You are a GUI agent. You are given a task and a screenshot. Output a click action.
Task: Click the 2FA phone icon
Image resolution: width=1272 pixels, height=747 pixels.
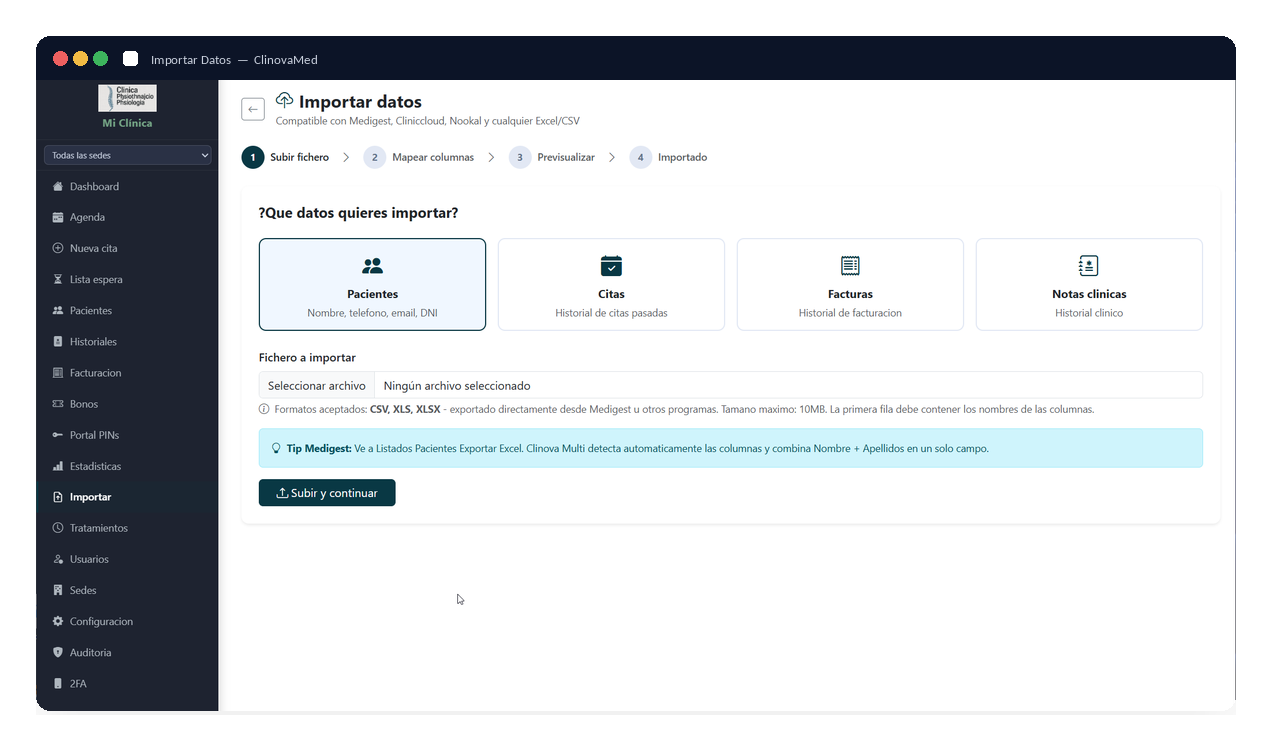58,684
